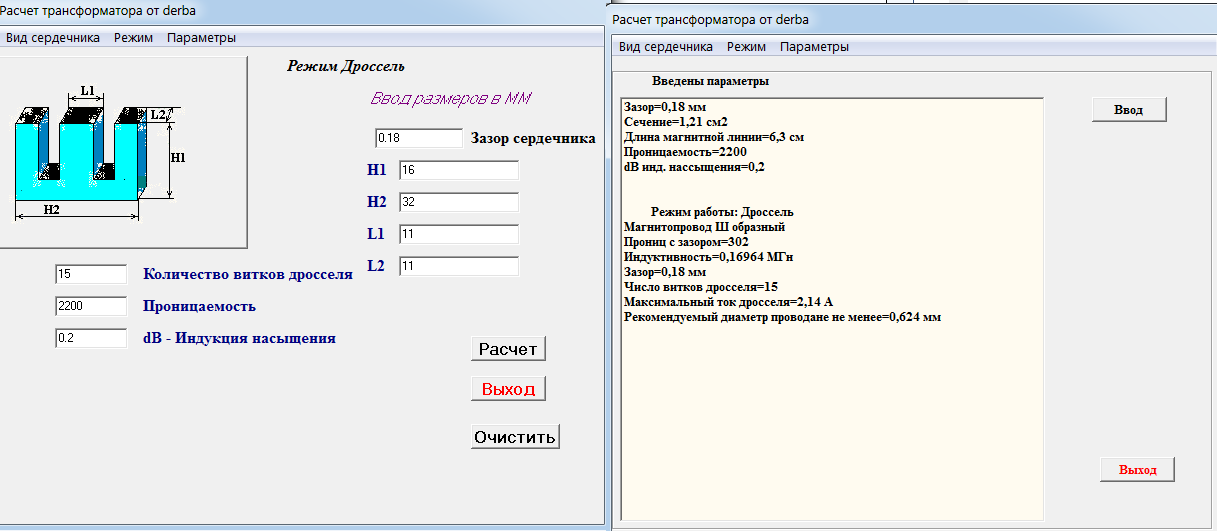Viewport: 1217px width, 531px height.
Task: Click the H2 label beside its field
Action: coord(376,203)
